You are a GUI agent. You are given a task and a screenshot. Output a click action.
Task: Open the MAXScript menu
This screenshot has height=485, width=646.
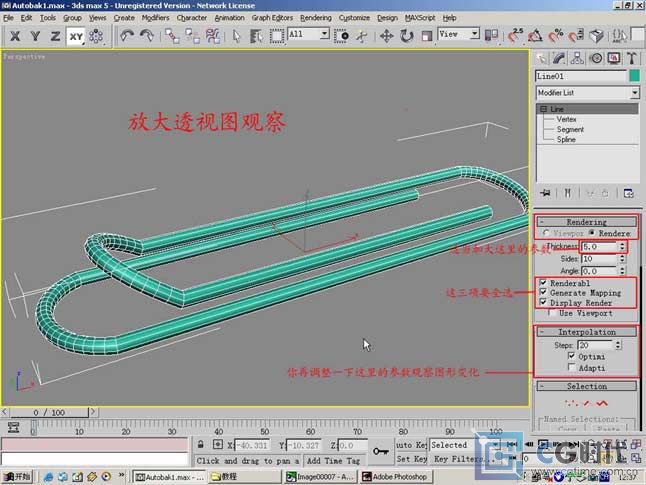click(420, 18)
